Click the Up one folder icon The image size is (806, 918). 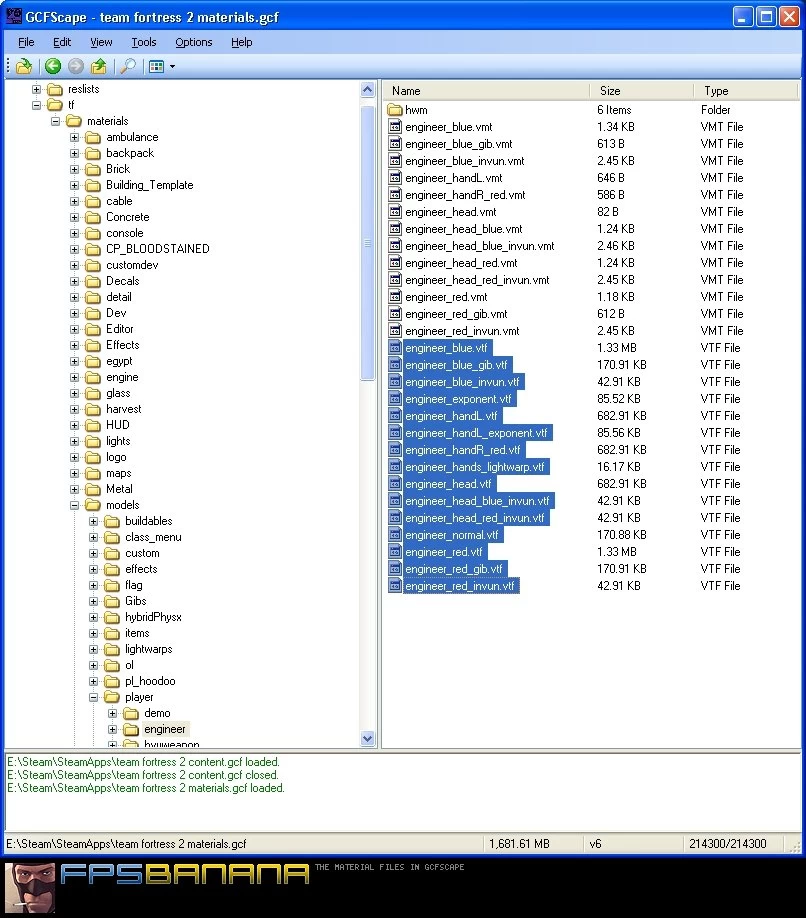coord(98,66)
